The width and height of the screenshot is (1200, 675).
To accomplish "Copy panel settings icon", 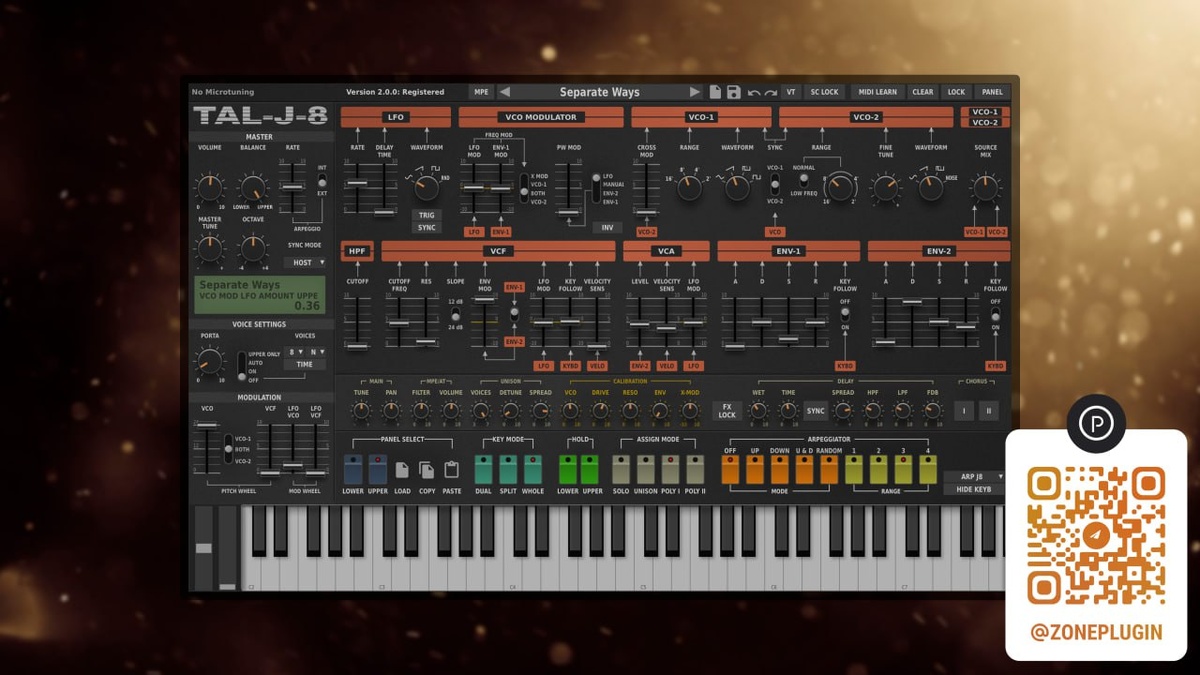I will click(x=426, y=470).
